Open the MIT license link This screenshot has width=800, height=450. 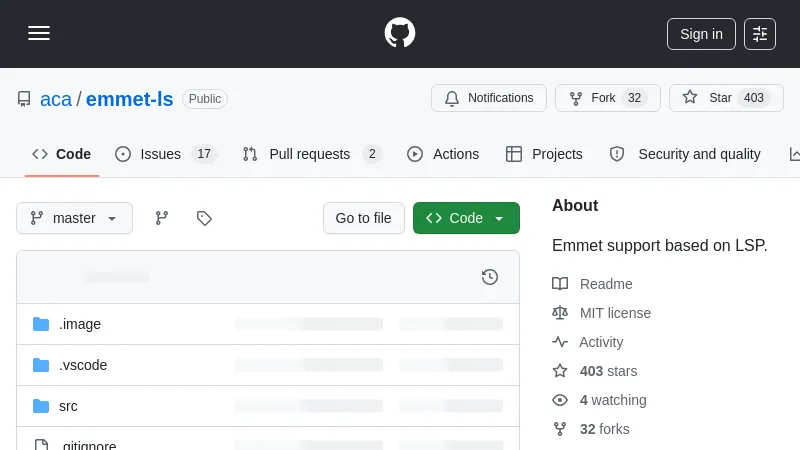click(615, 313)
